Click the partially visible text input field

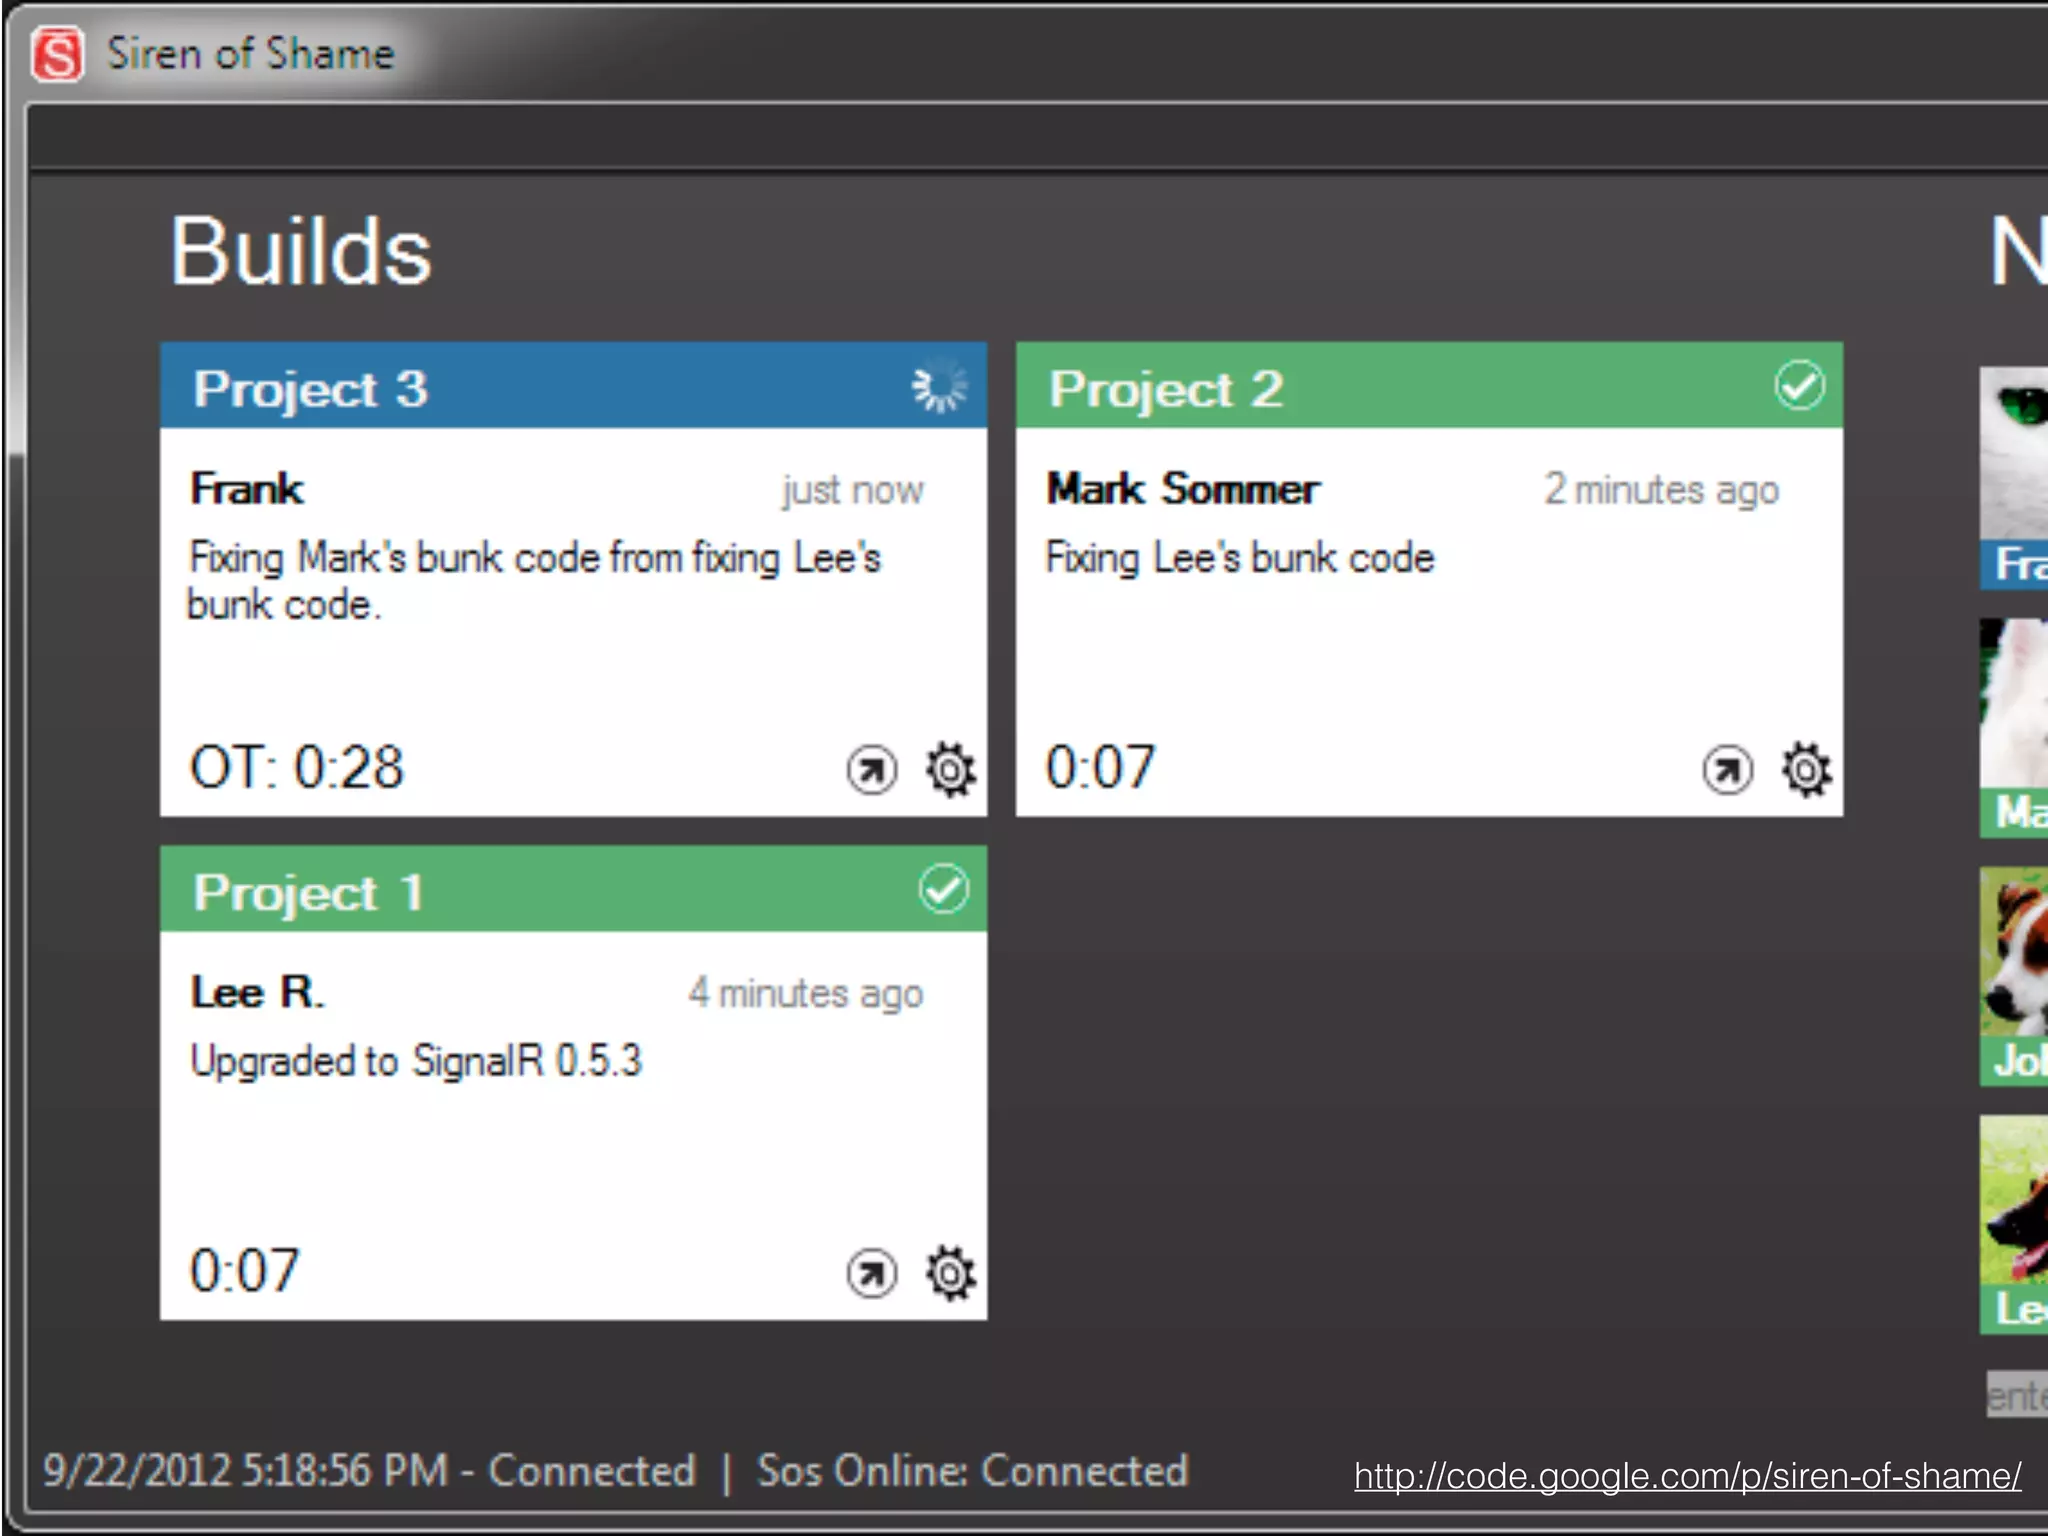point(2016,1394)
